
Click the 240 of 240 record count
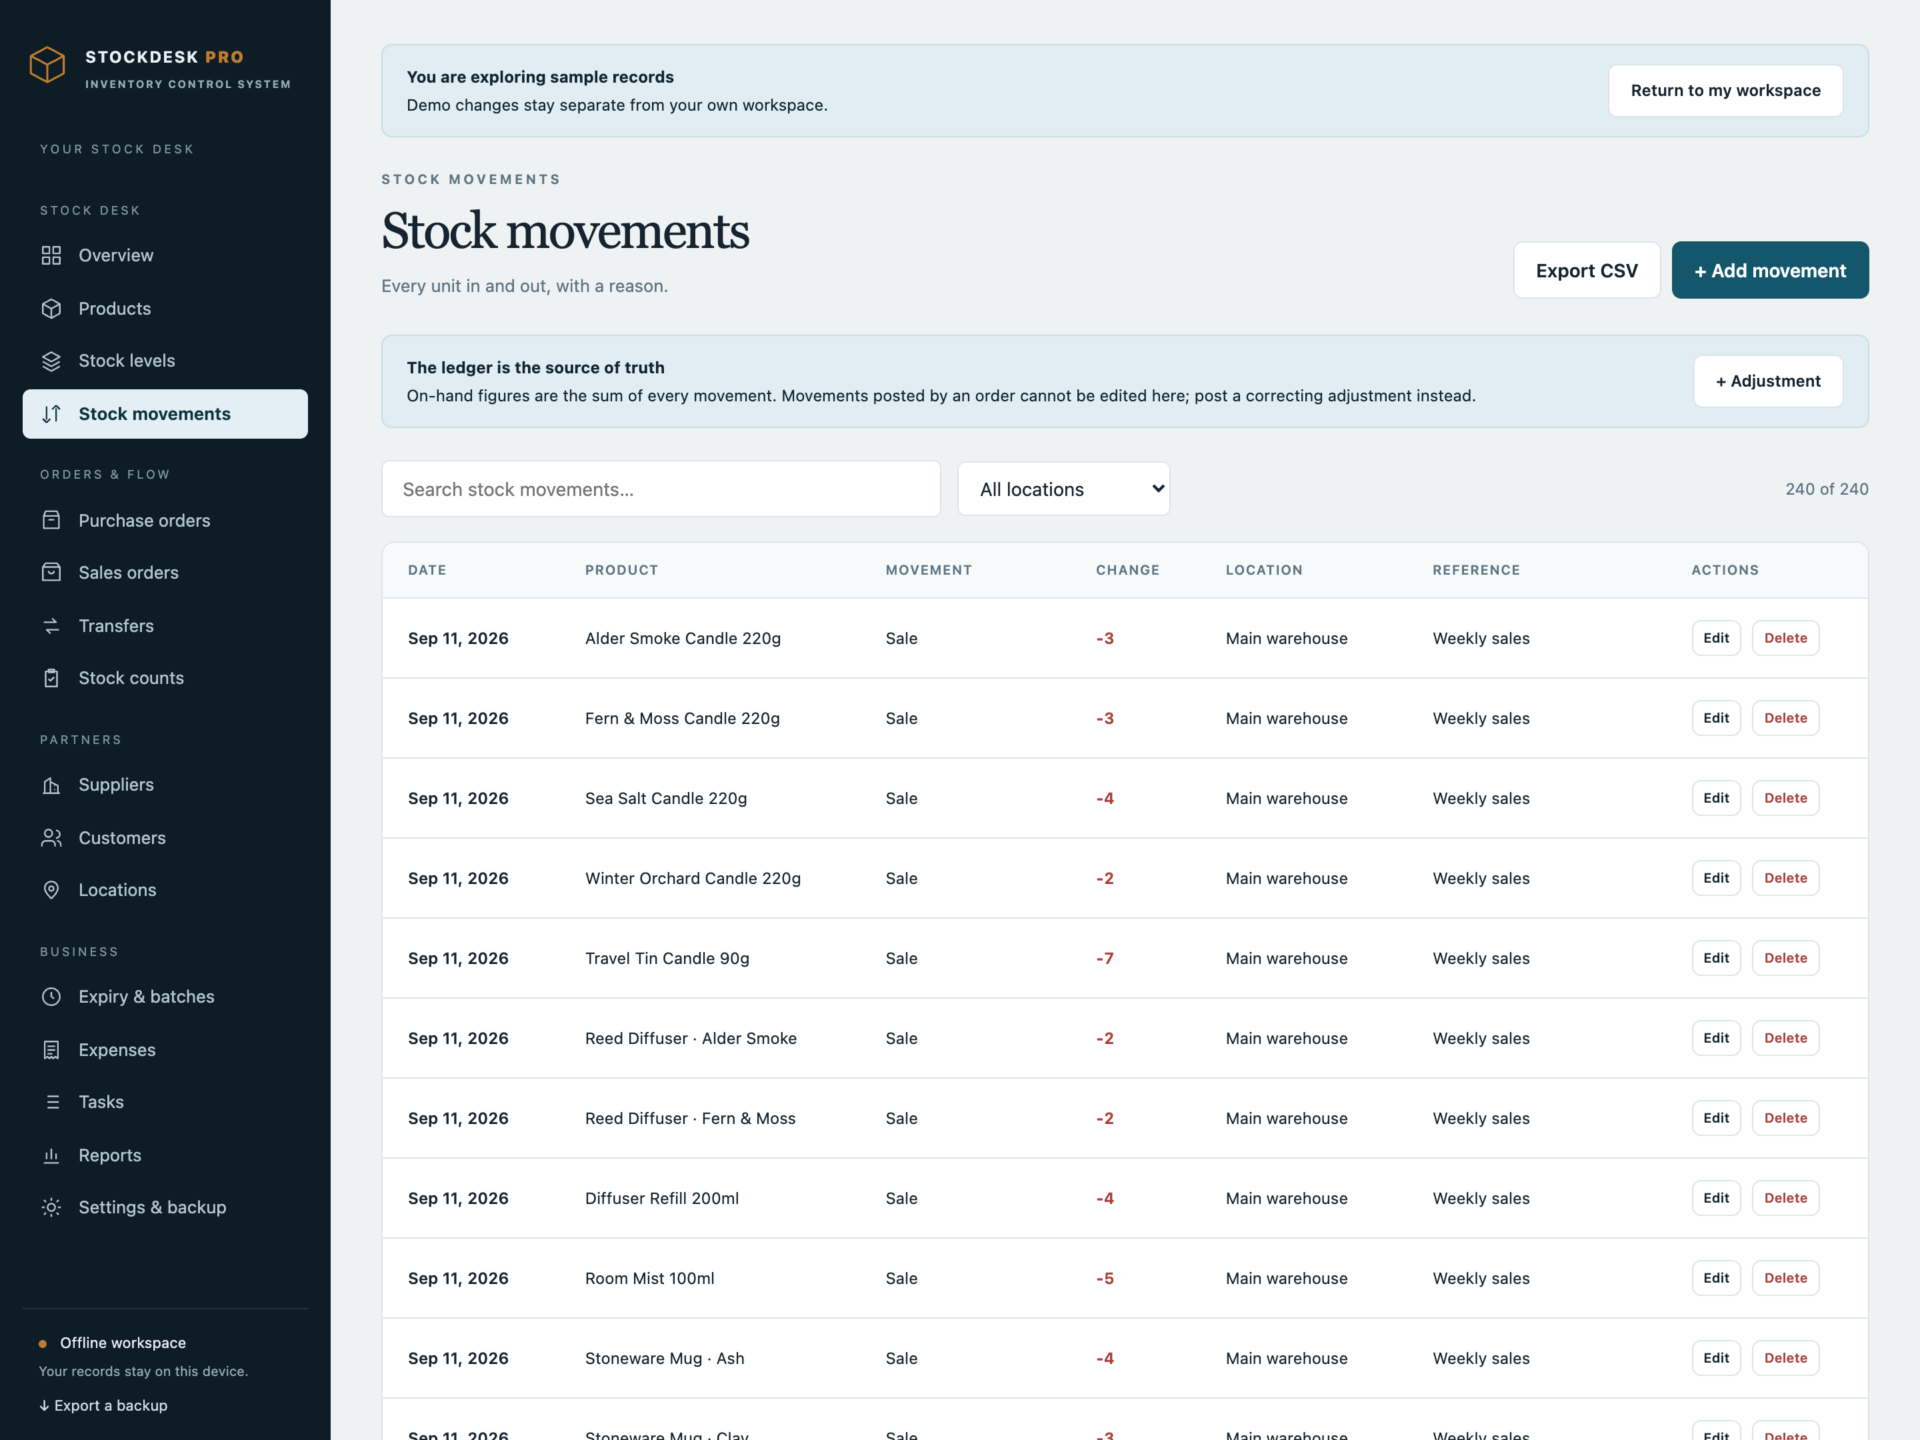click(1827, 489)
